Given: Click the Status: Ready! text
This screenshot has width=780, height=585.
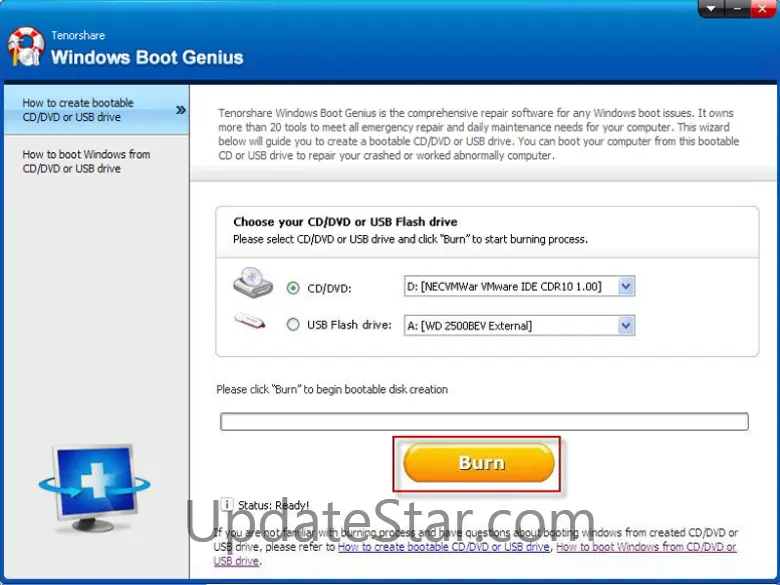Looking at the screenshot, I should point(274,505).
